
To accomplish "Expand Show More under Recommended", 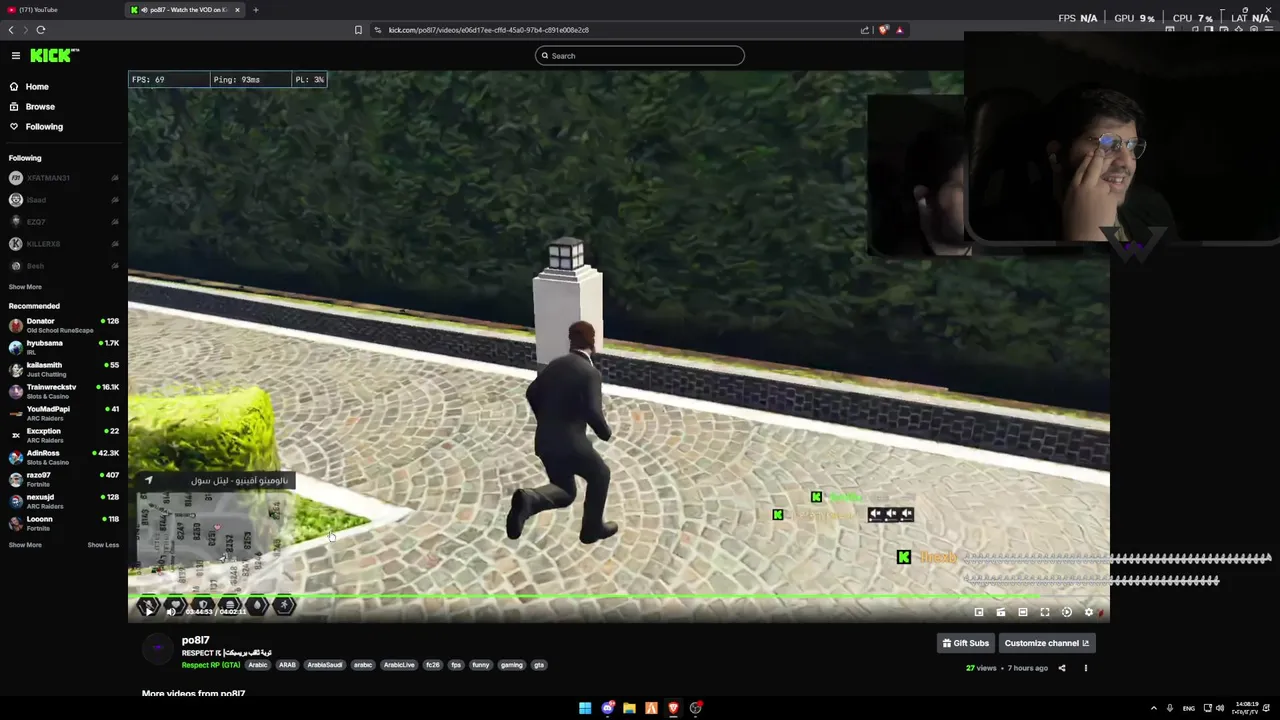I will click(x=25, y=545).
